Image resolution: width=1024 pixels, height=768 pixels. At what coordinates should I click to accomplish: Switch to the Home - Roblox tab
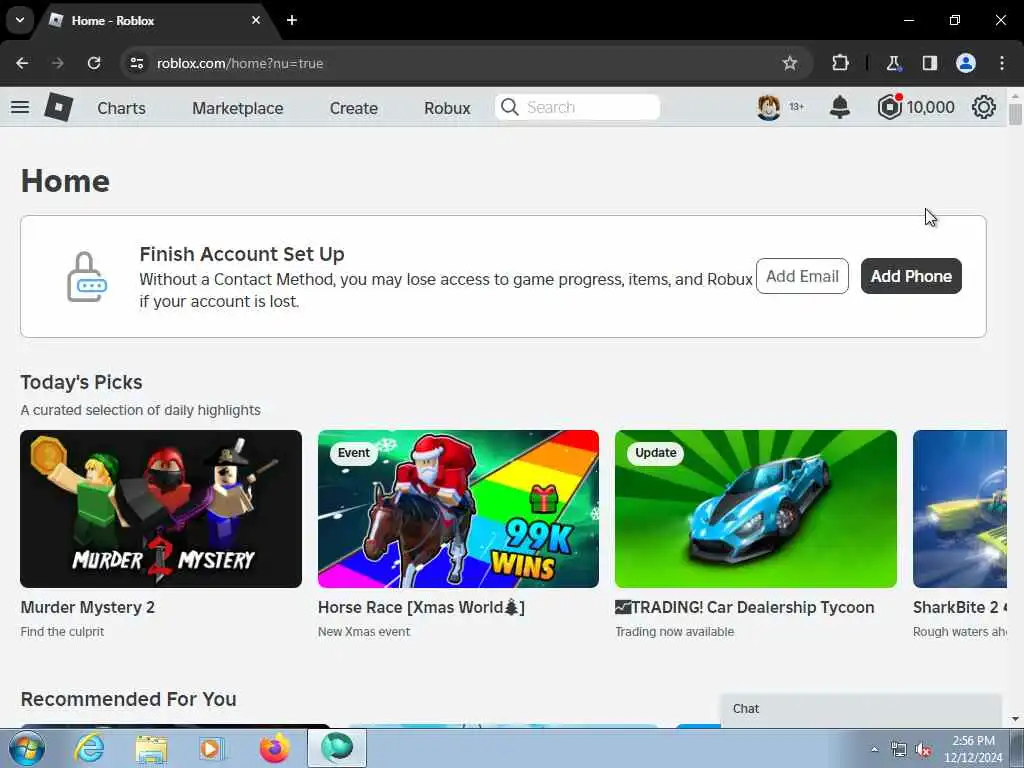157,20
